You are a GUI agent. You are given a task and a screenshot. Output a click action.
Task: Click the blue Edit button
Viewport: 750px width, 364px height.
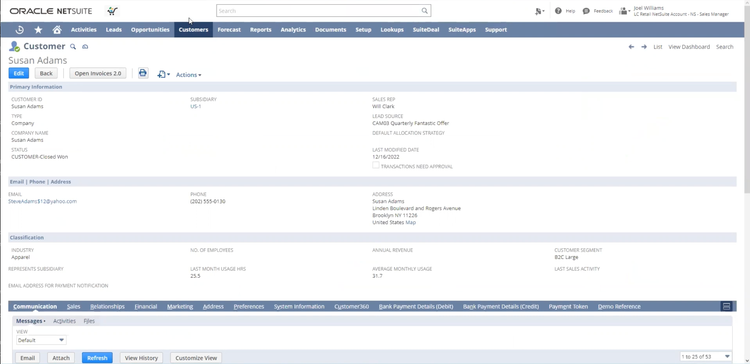[19, 73]
